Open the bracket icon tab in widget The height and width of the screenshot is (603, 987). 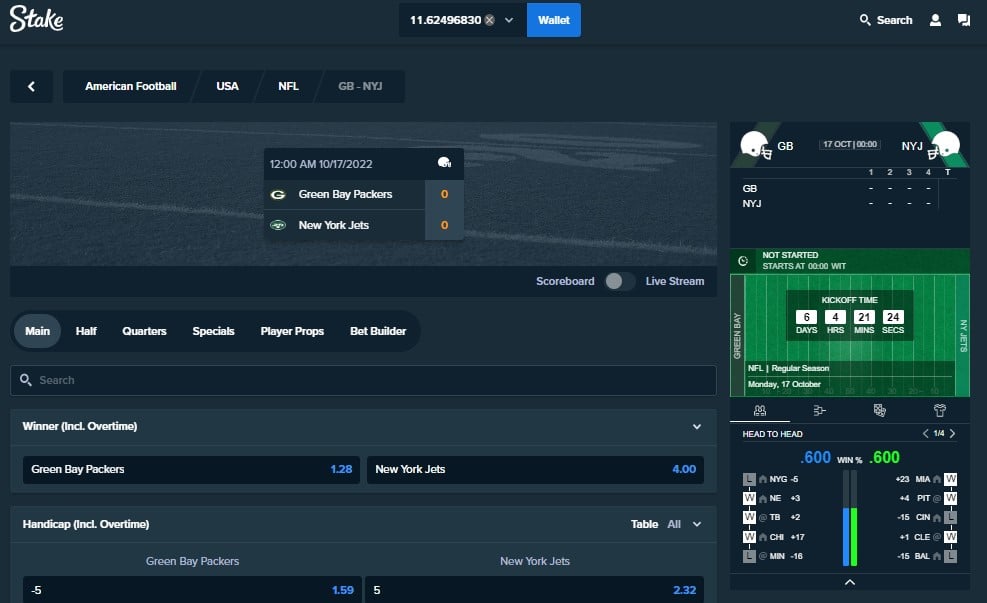[x=819, y=410]
